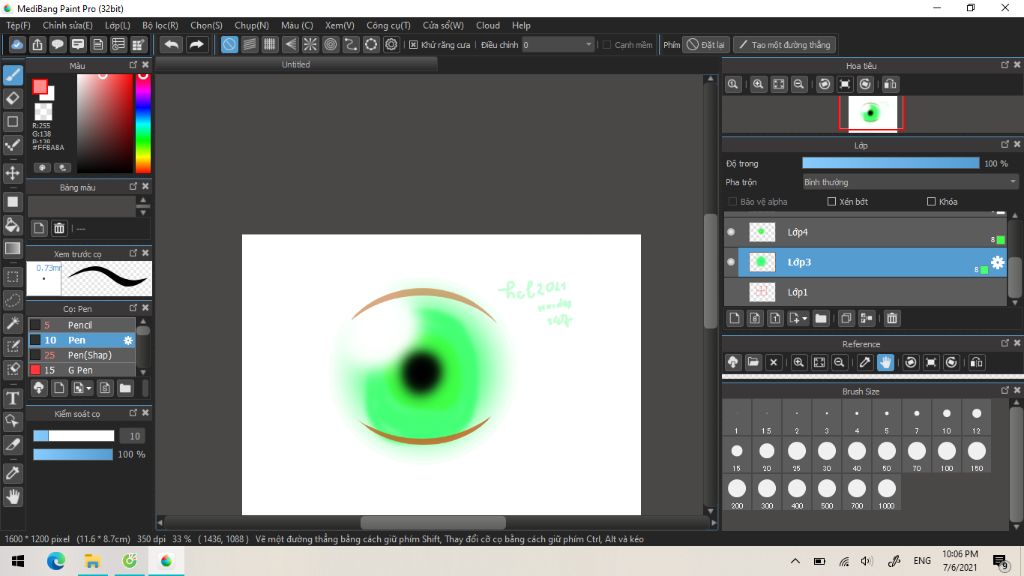Click the cloud save icon
This screenshot has width=1024, height=576.
pyautogui.click(x=17, y=44)
